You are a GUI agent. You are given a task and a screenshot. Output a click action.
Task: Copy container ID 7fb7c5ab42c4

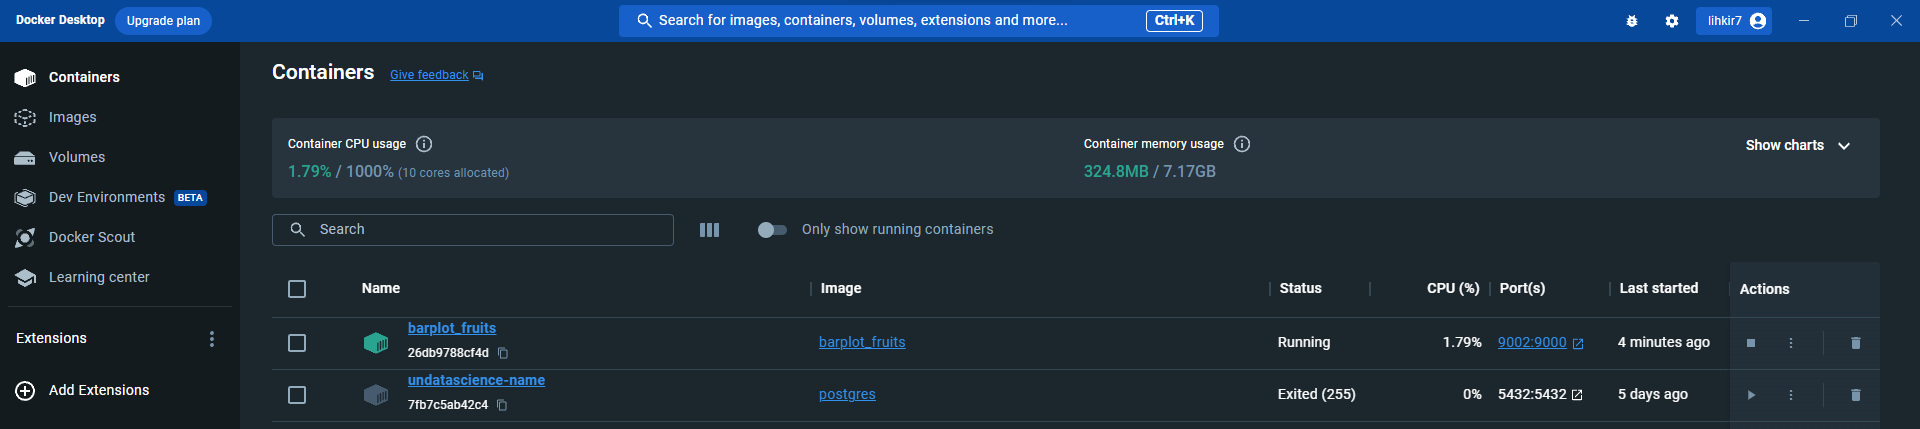pos(502,405)
